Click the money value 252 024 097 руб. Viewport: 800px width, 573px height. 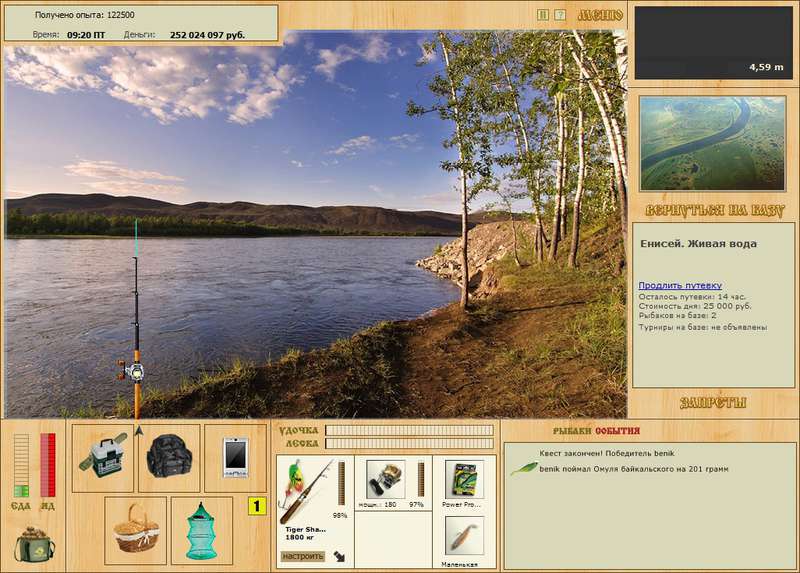point(208,35)
